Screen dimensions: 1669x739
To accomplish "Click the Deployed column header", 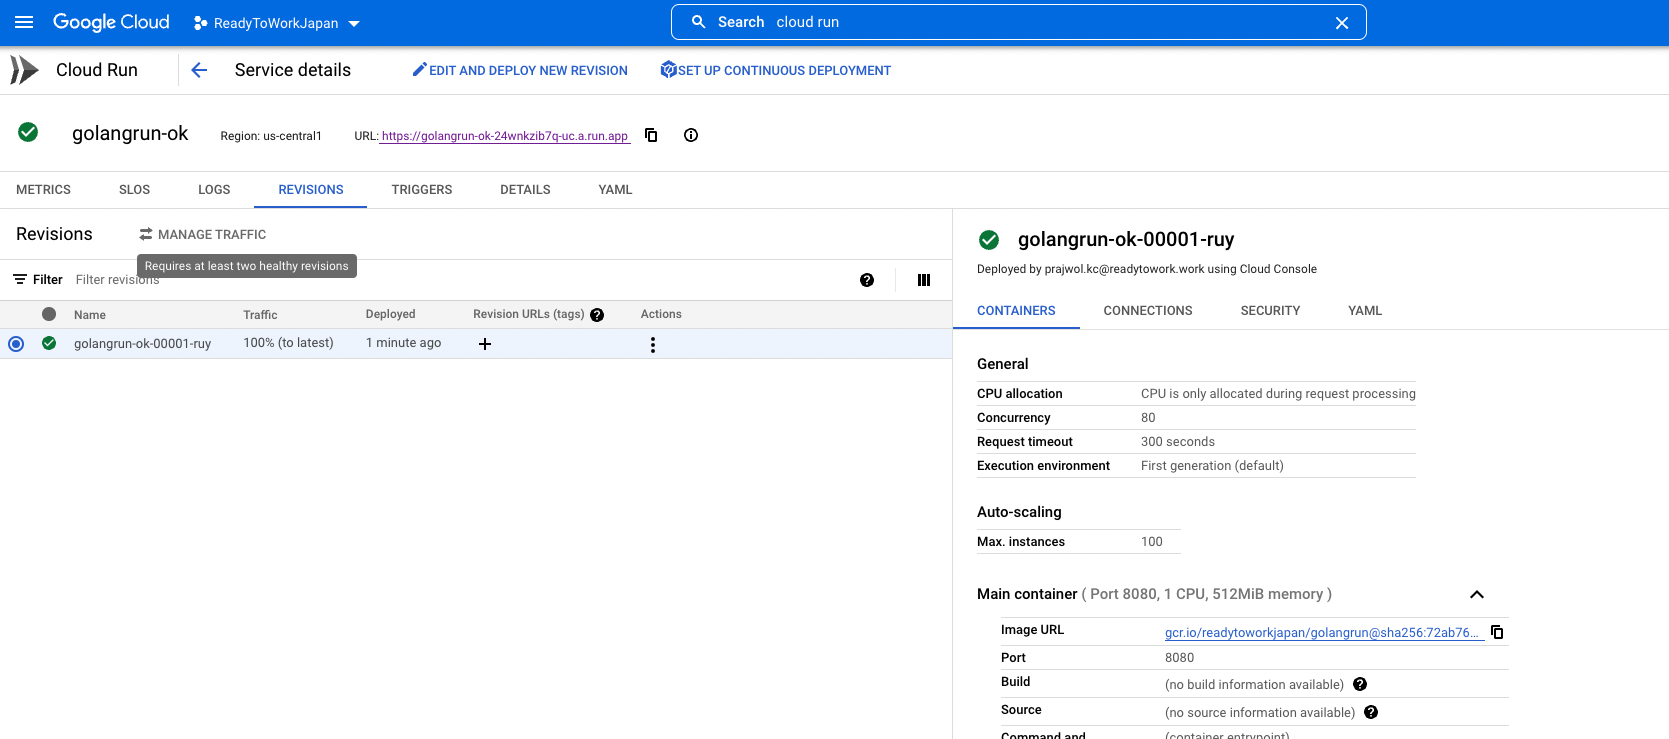I will click(x=390, y=314).
